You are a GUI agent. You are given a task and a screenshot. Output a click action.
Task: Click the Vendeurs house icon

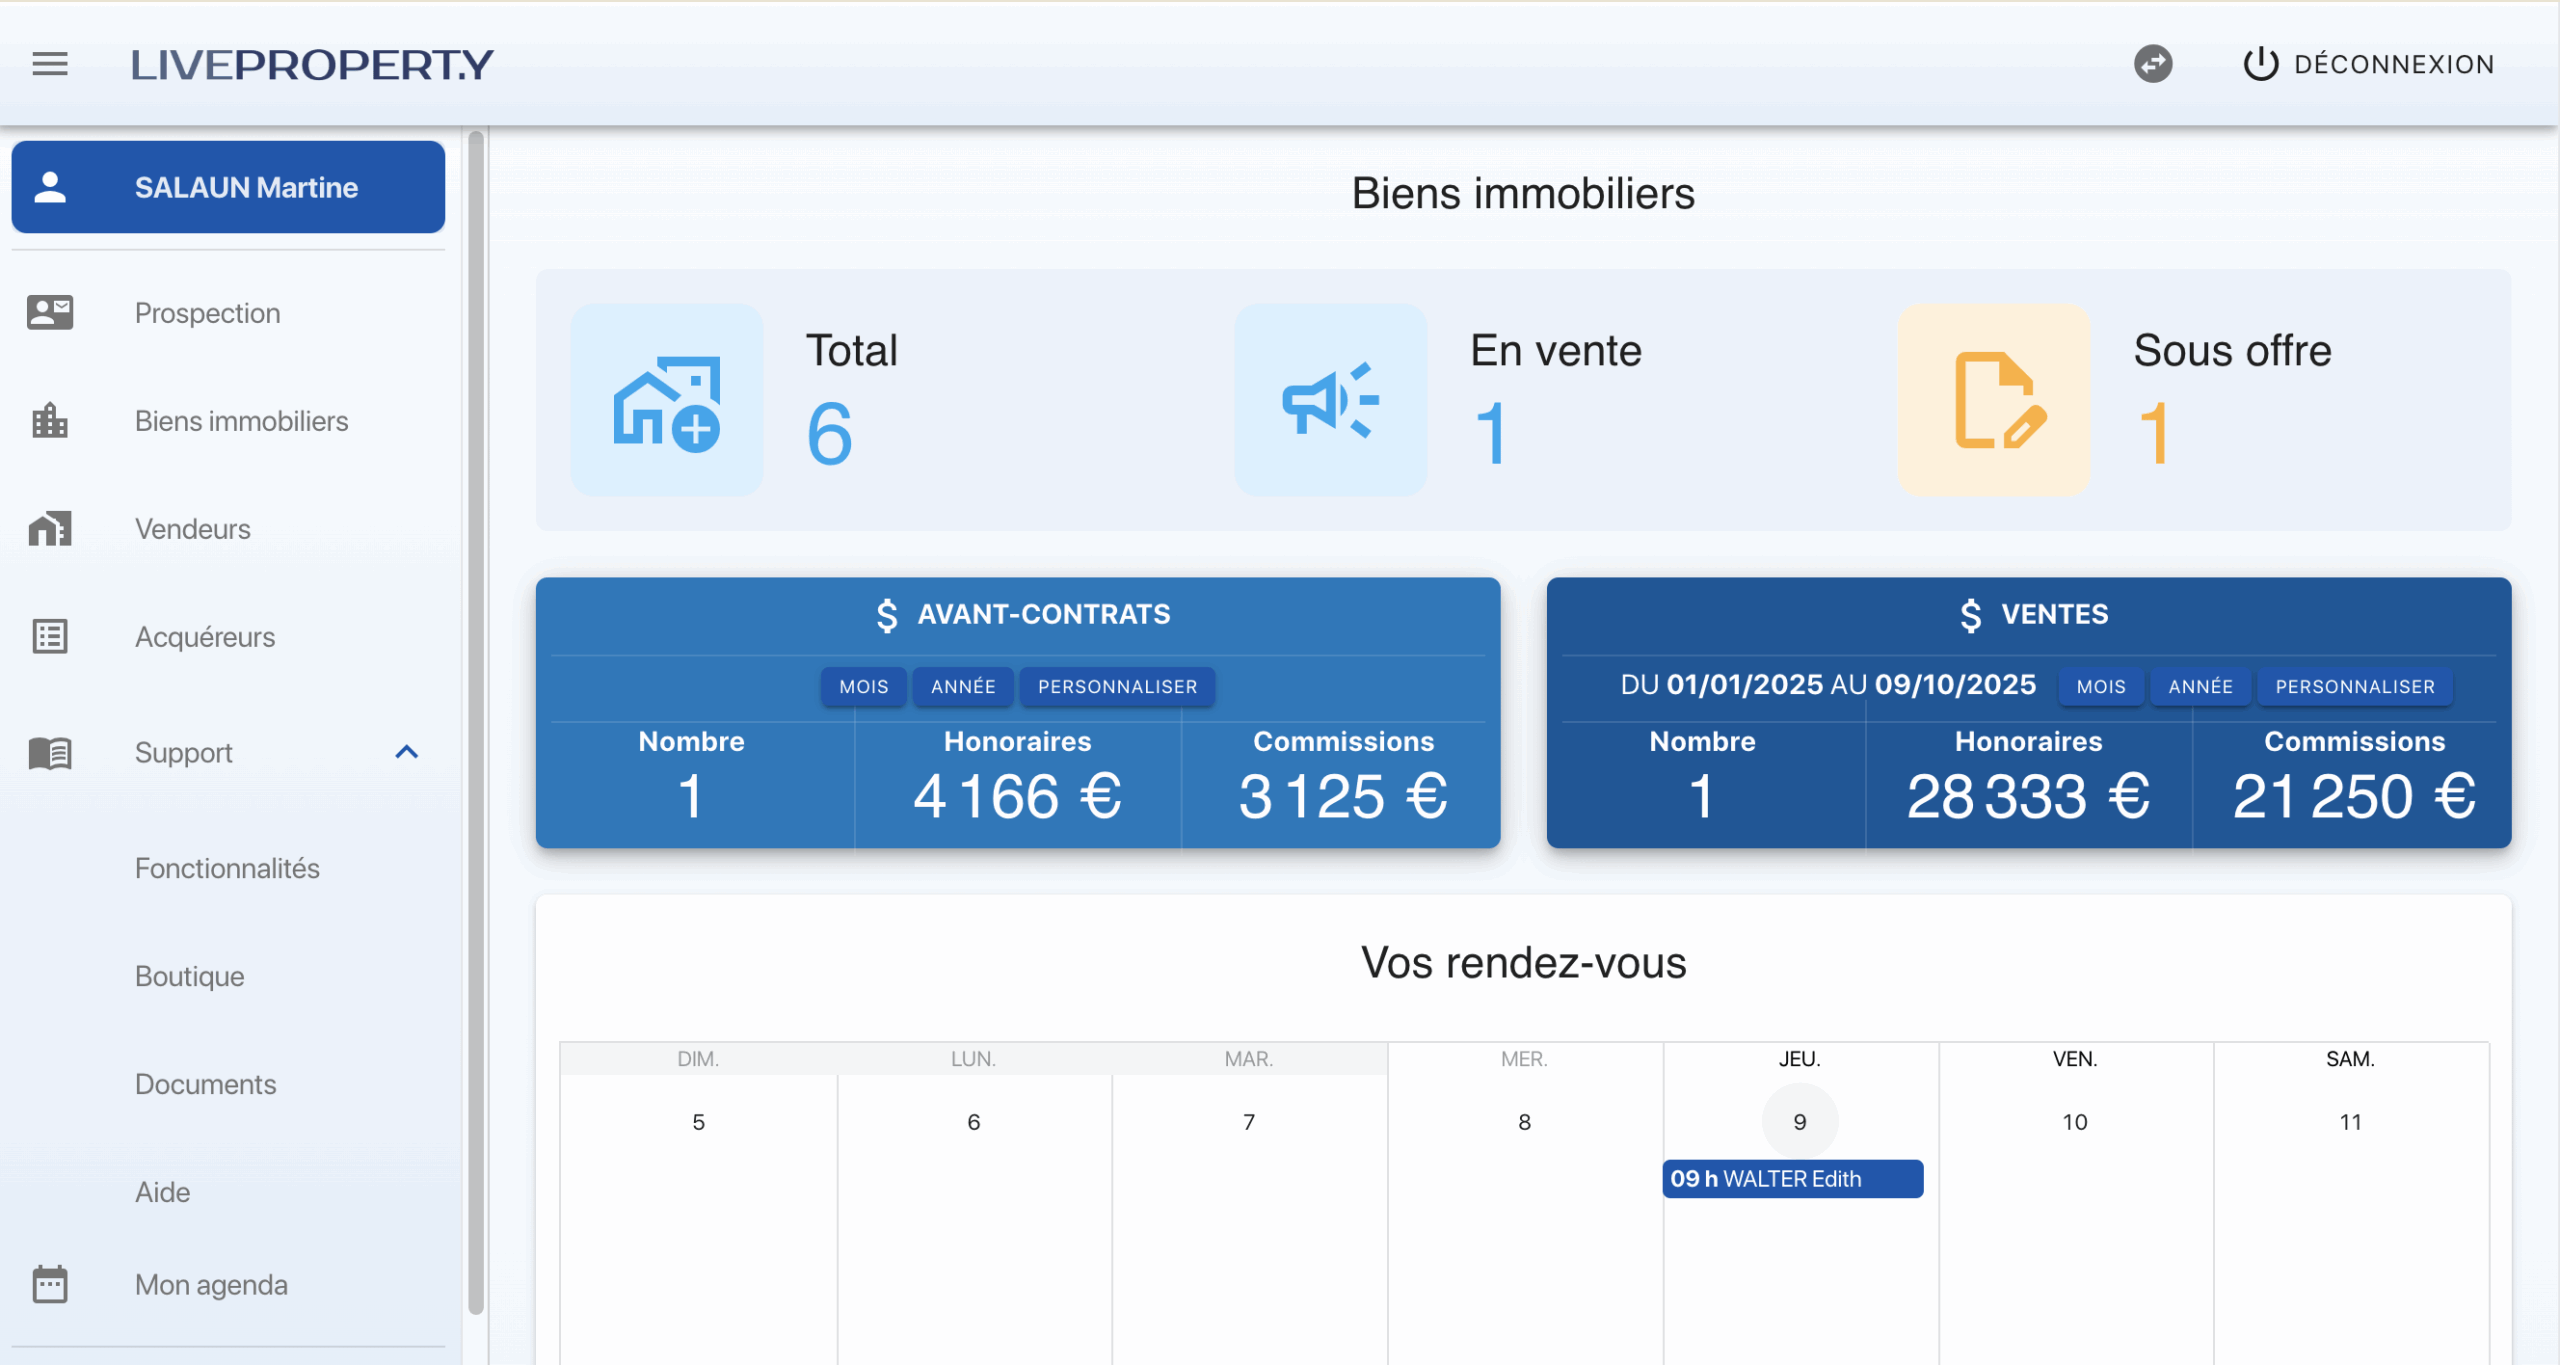tap(50, 529)
